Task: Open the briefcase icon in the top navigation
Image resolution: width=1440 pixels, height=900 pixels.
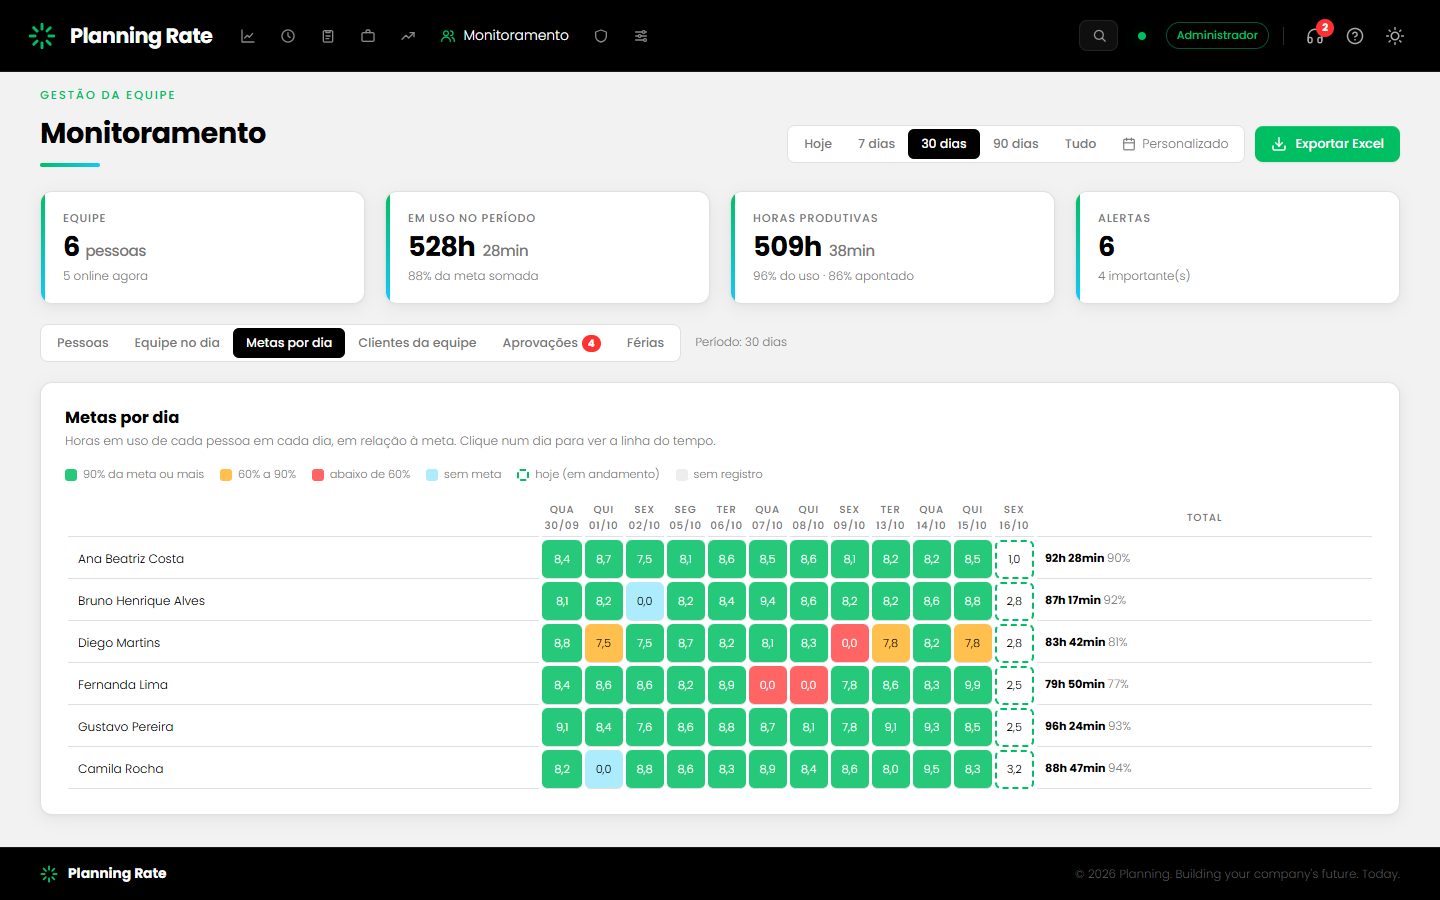Action: [x=368, y=36]
